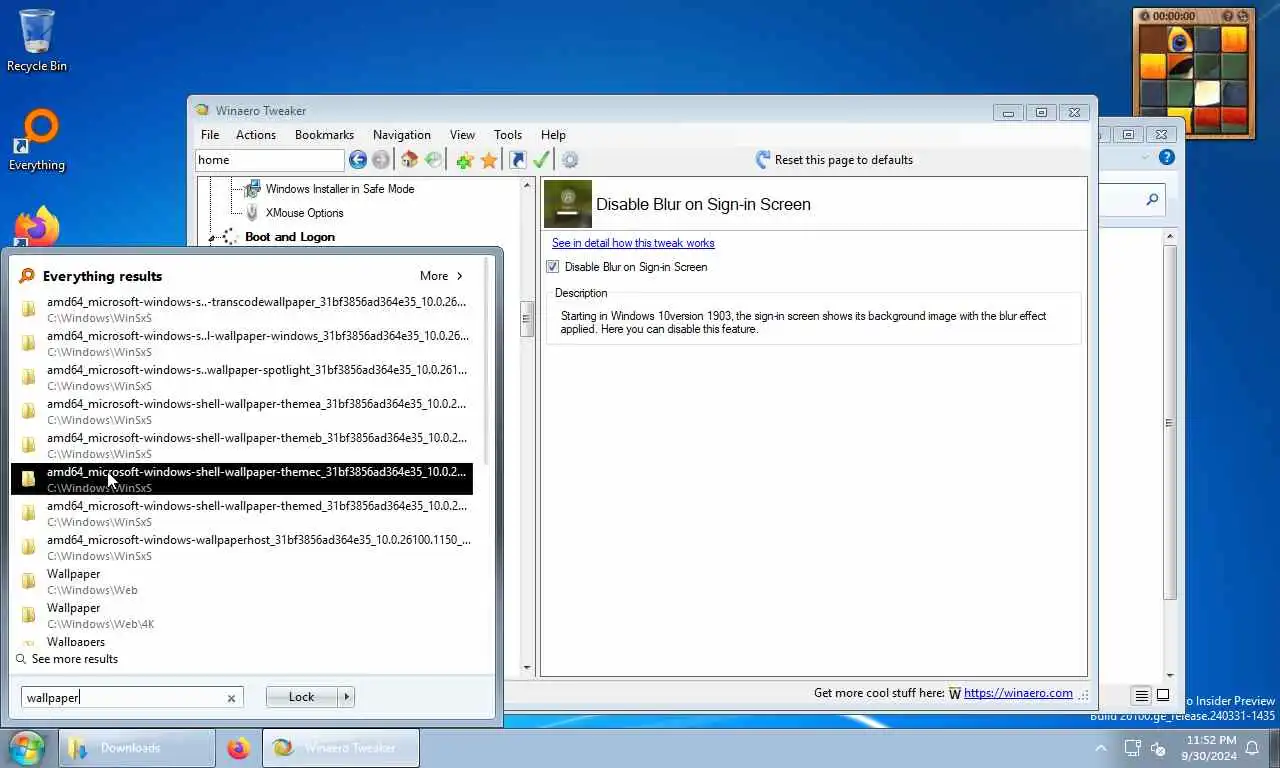Image resolution: width=1280 pixels, height=768 pixels.
Task: Open settings gear icon in Winaero toolbar
Action: click(x=570, y=160)
